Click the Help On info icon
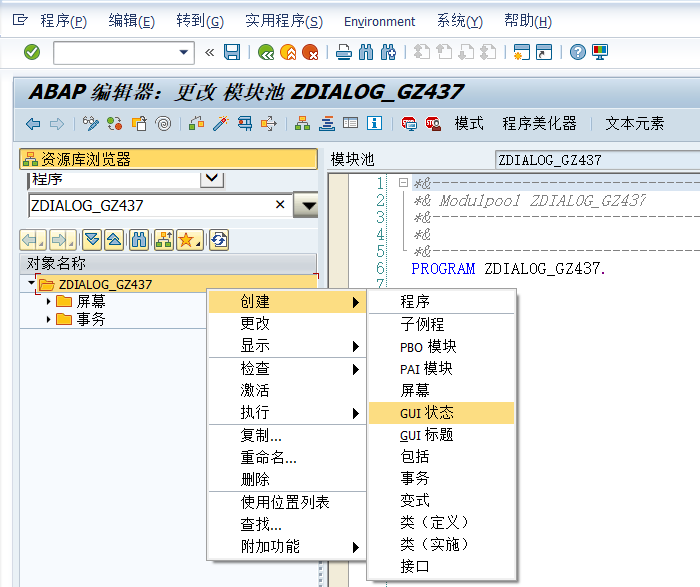700x587 pixels. click(x=375, y=123)
